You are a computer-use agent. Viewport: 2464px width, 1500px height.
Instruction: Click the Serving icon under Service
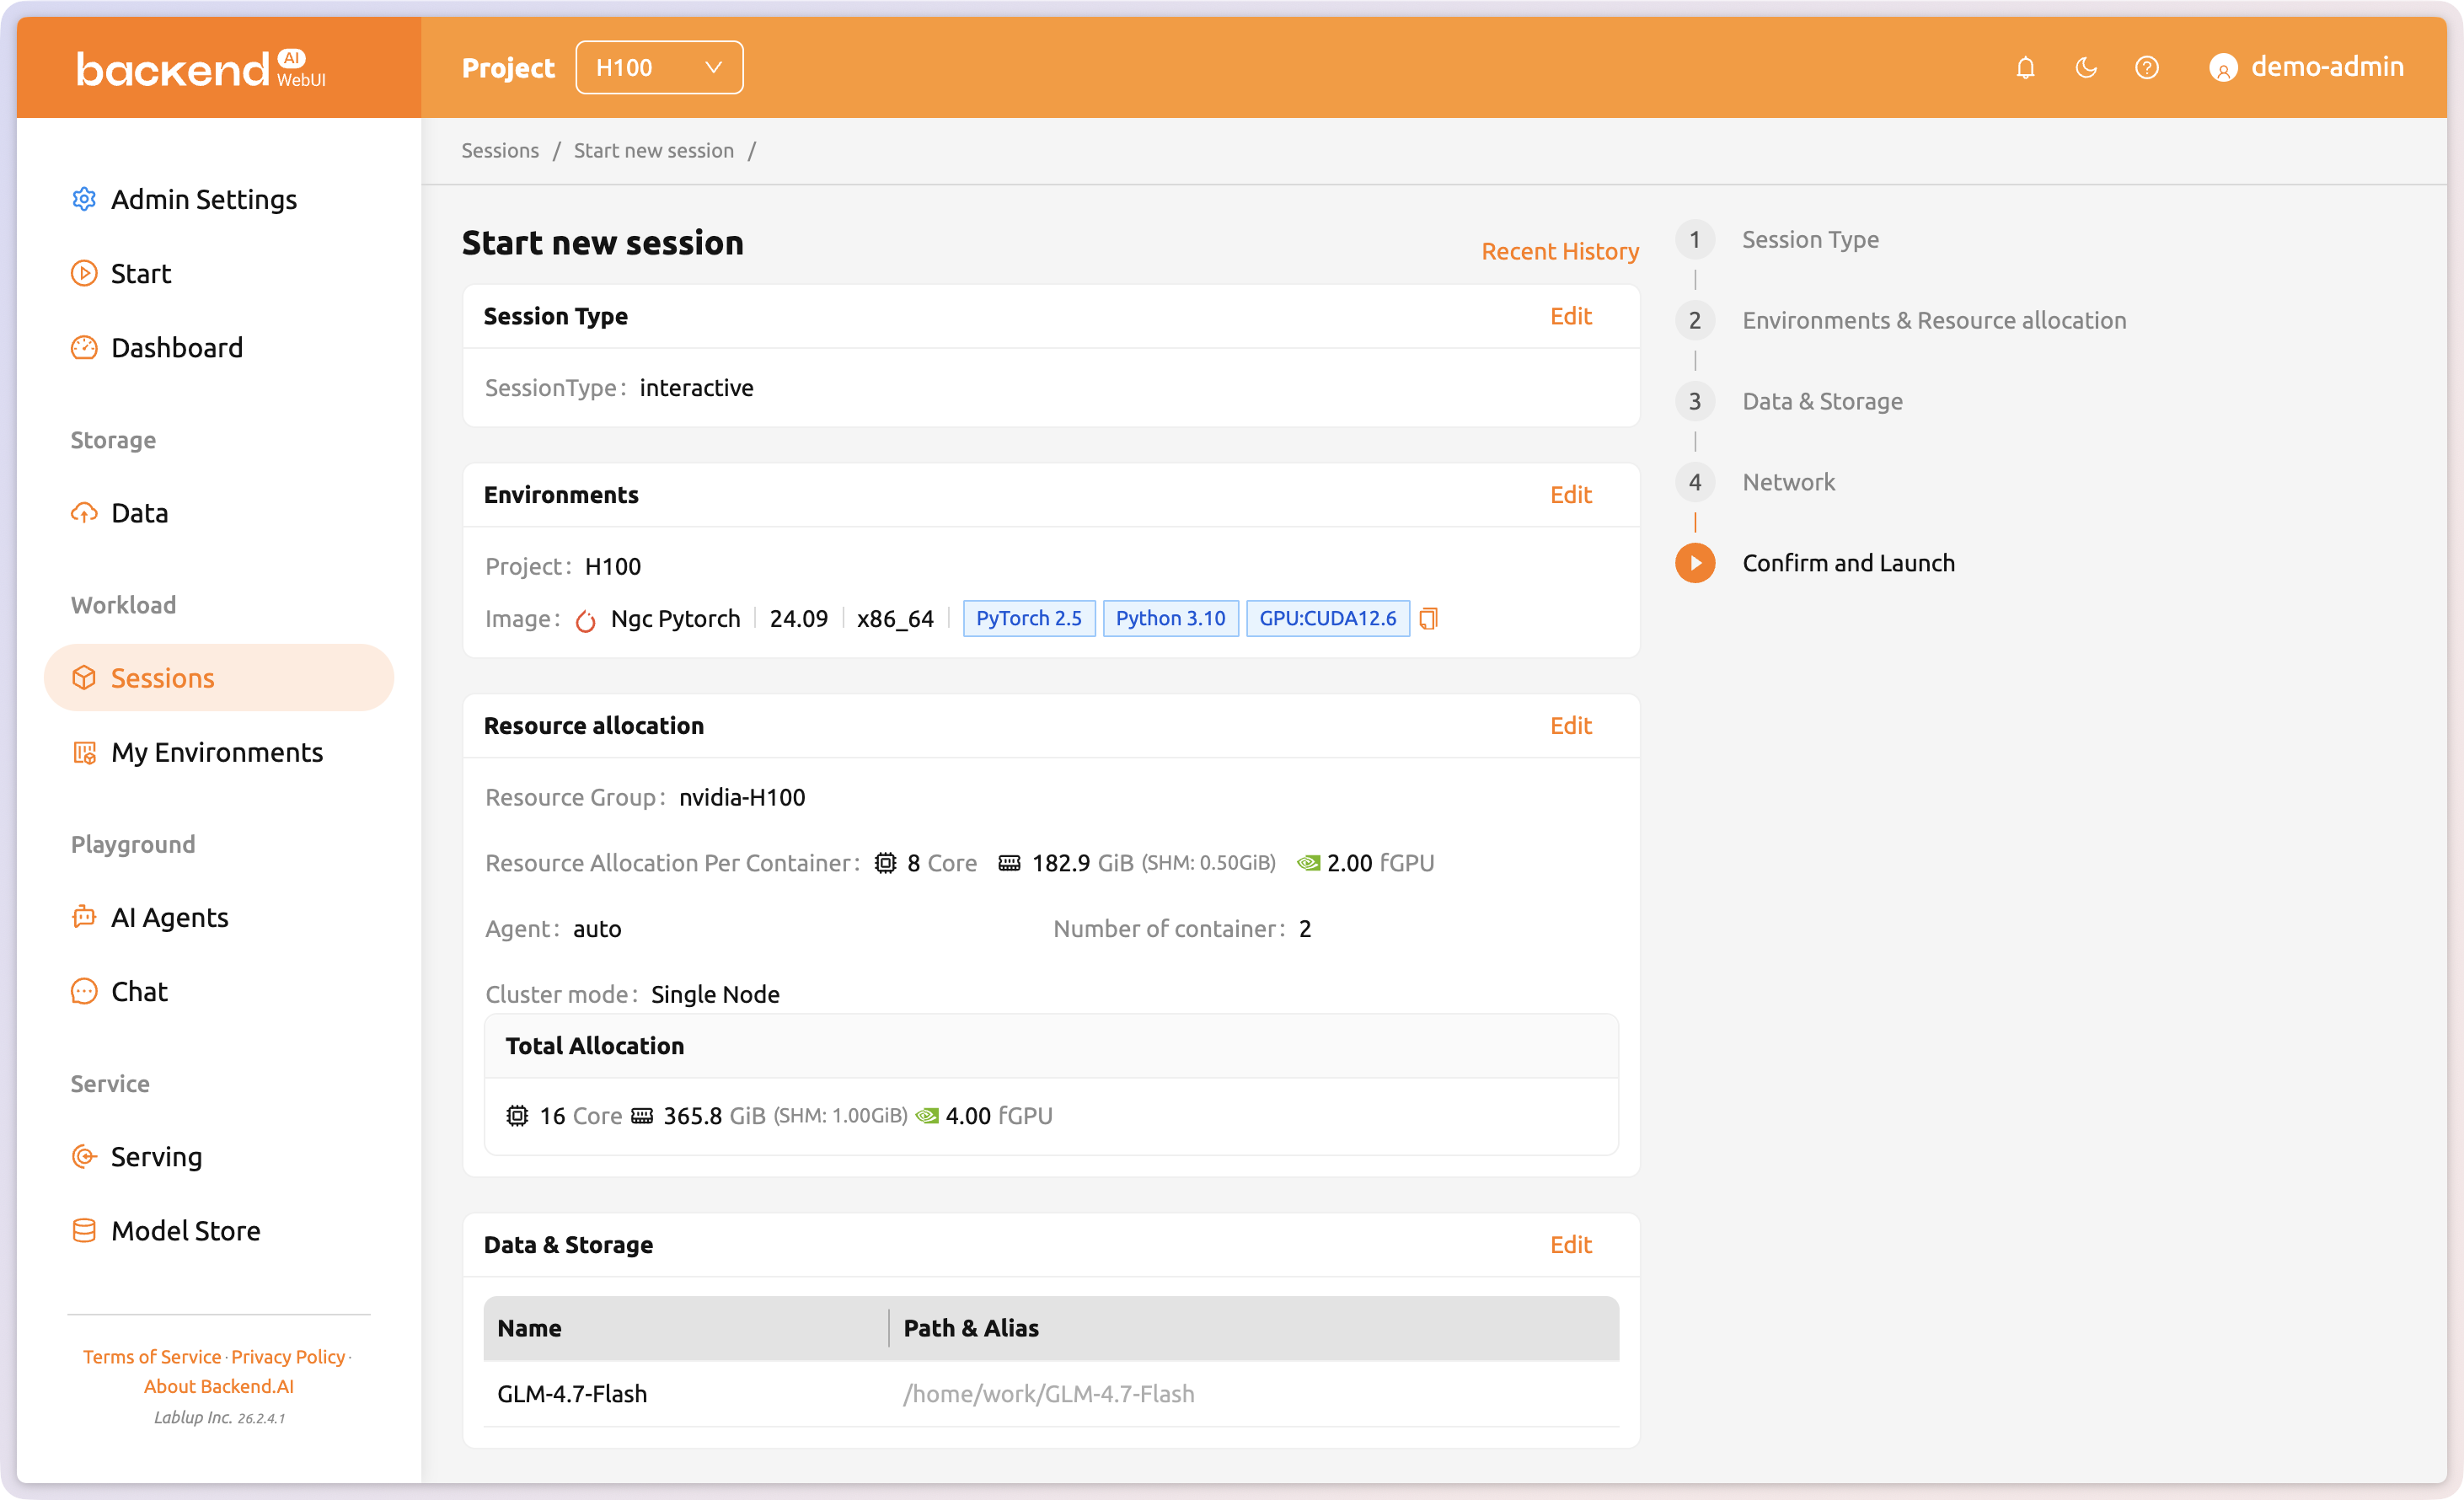pos(84,1156)
